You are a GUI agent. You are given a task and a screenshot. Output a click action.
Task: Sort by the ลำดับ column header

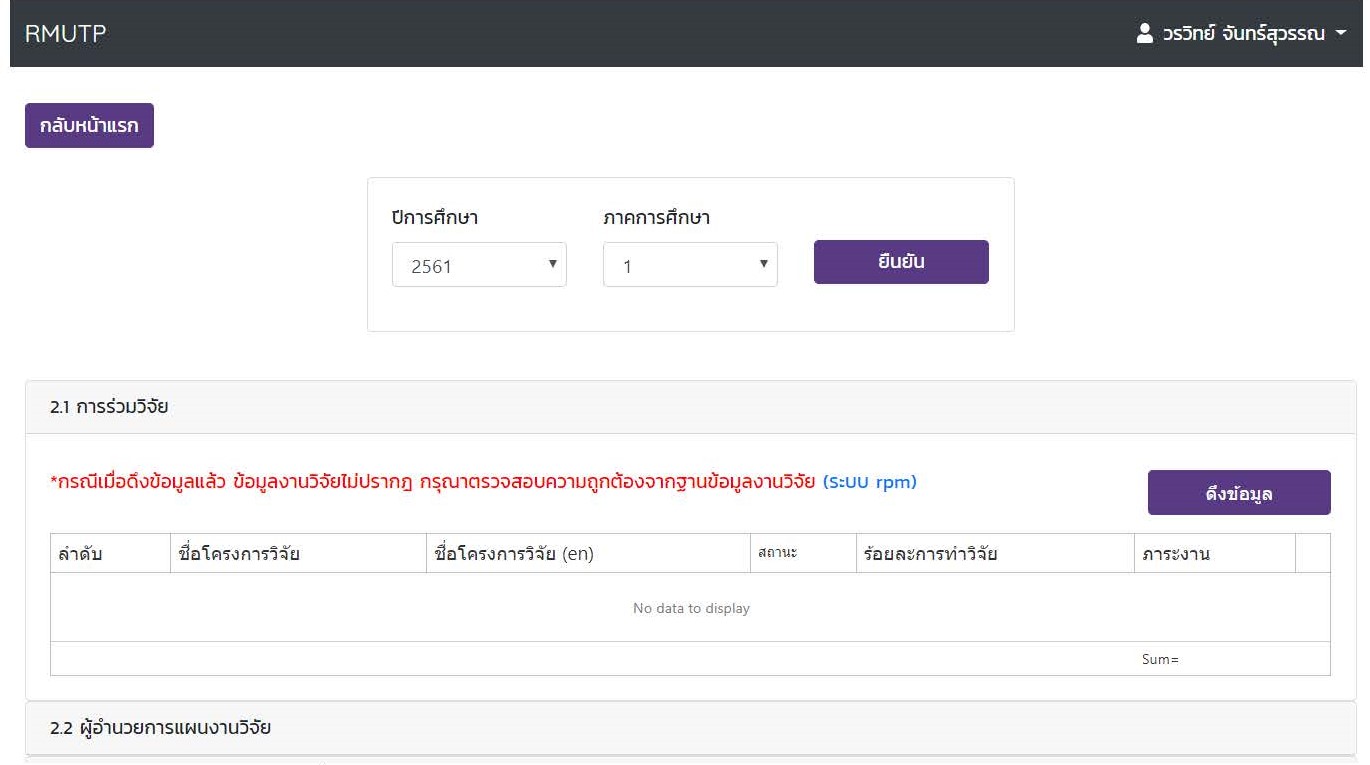point(81,554)
